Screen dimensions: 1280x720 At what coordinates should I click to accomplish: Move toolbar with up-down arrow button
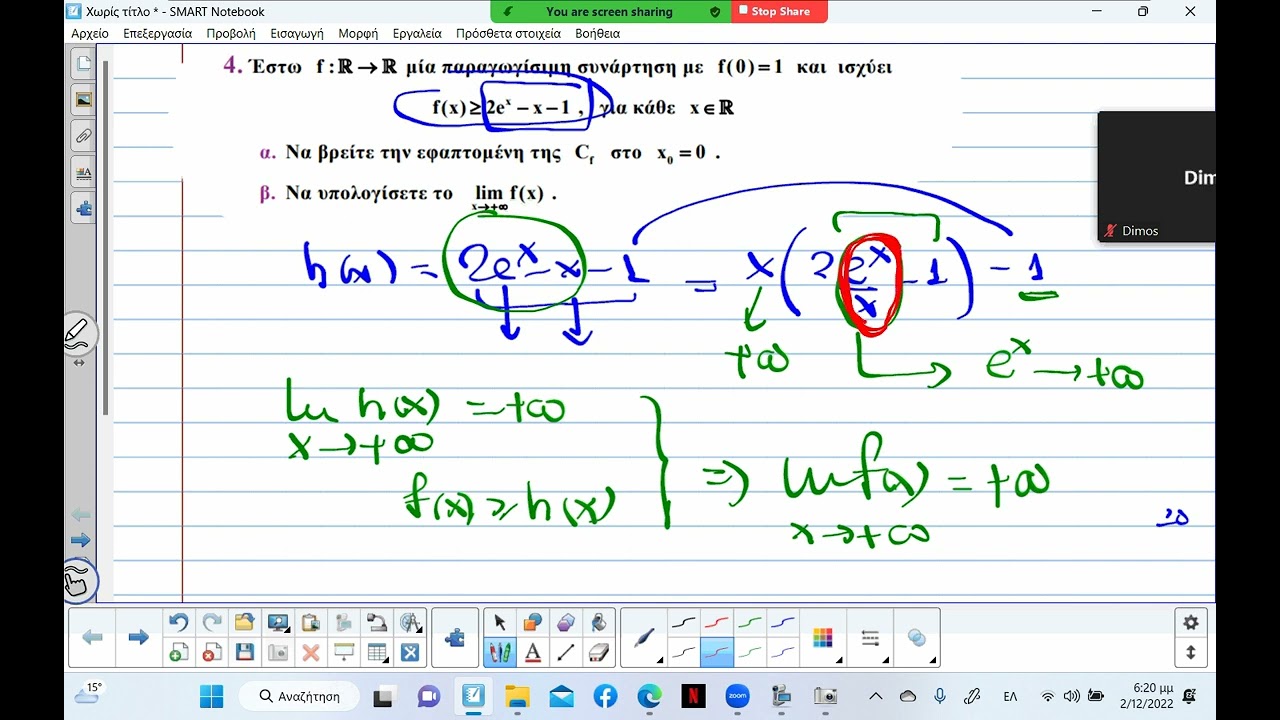(1190, 652)
